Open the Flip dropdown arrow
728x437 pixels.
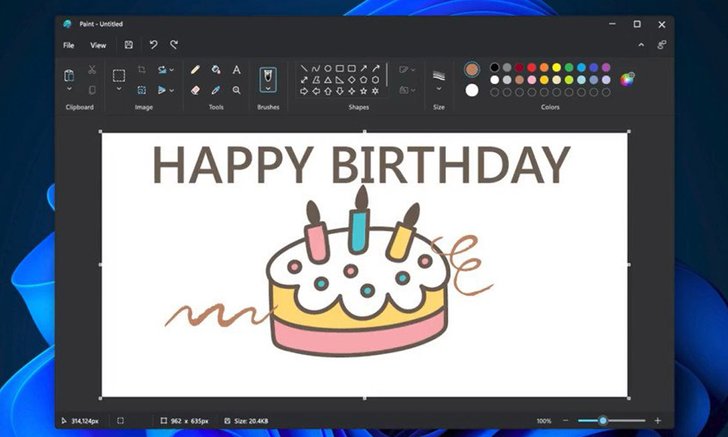click(172, 91)
